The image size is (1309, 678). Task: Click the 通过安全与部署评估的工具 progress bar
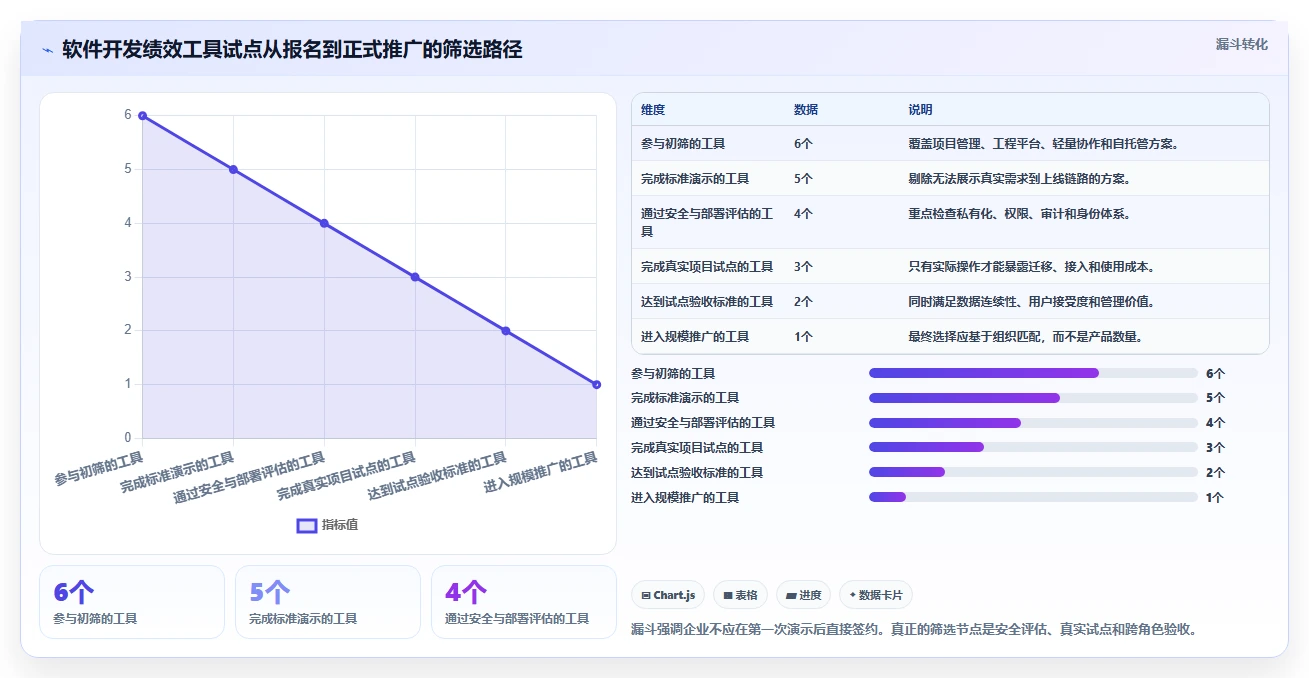(x=1033, y=423)
